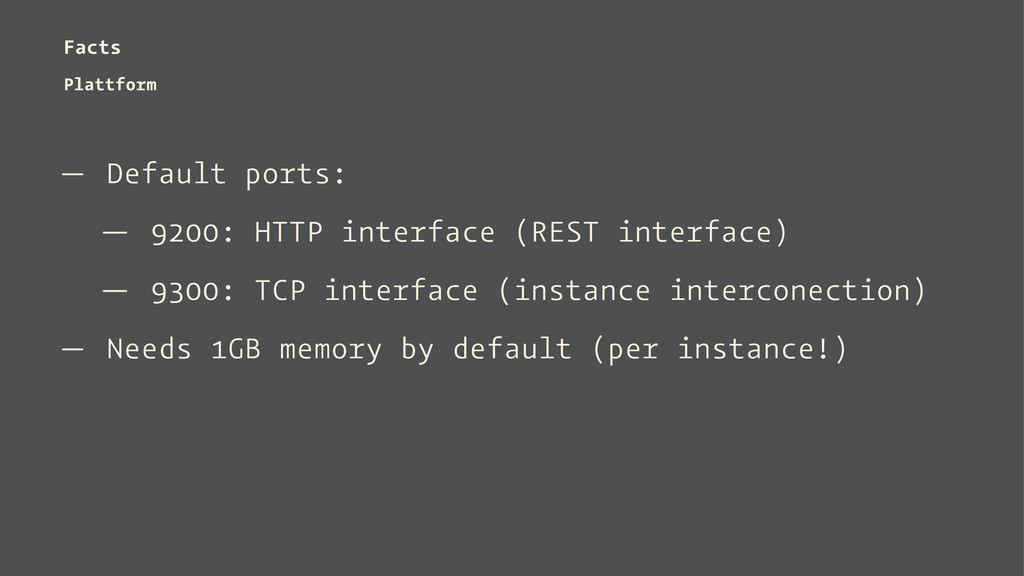Image resolution: width=1024 pixels, height=576 pixels.
Task: Click the dash before Default ports
Action: [72, 174]
